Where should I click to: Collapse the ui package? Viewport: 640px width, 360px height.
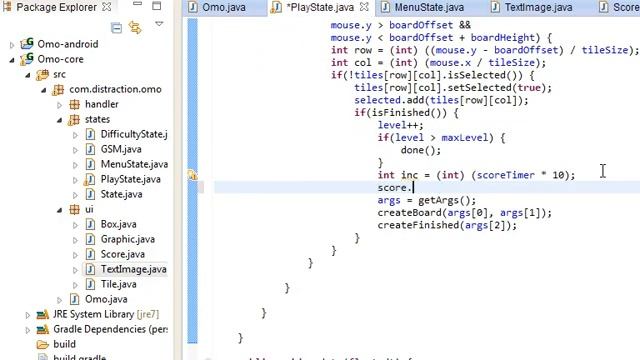pos(60,210)
